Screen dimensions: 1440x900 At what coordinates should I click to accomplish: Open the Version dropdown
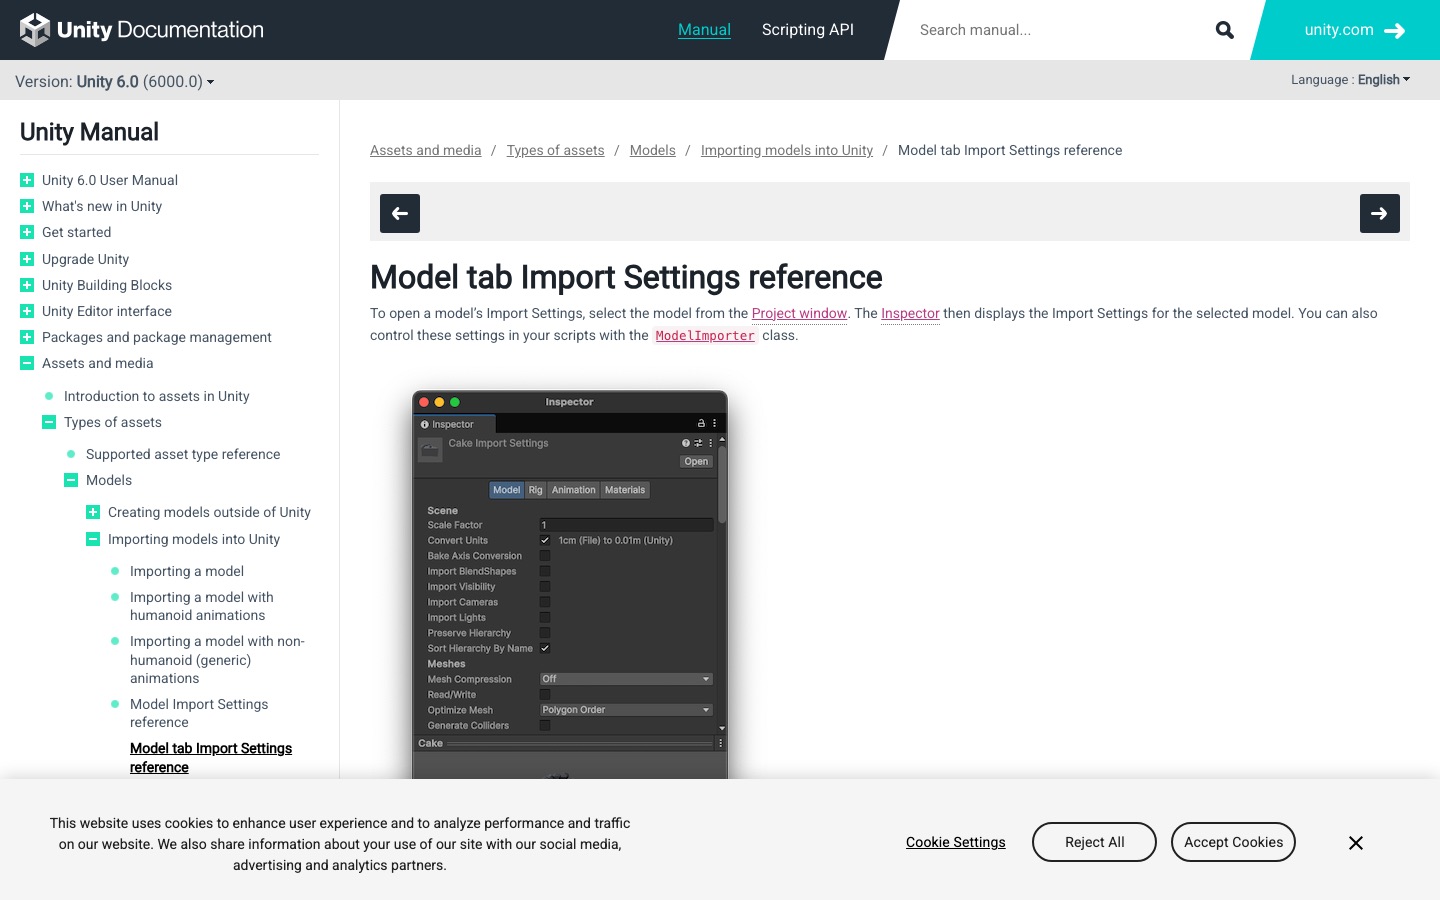(x=115, y=81)
